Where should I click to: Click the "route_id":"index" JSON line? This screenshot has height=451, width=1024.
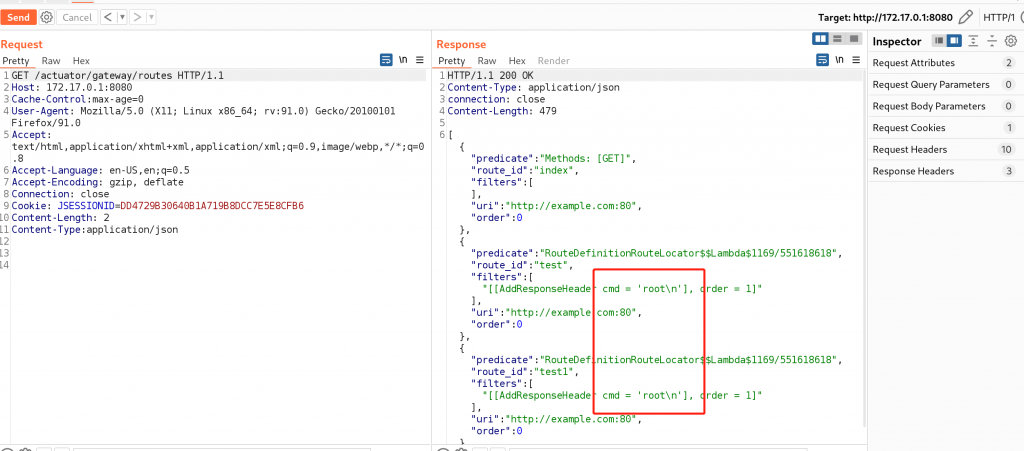pos(526,170)
